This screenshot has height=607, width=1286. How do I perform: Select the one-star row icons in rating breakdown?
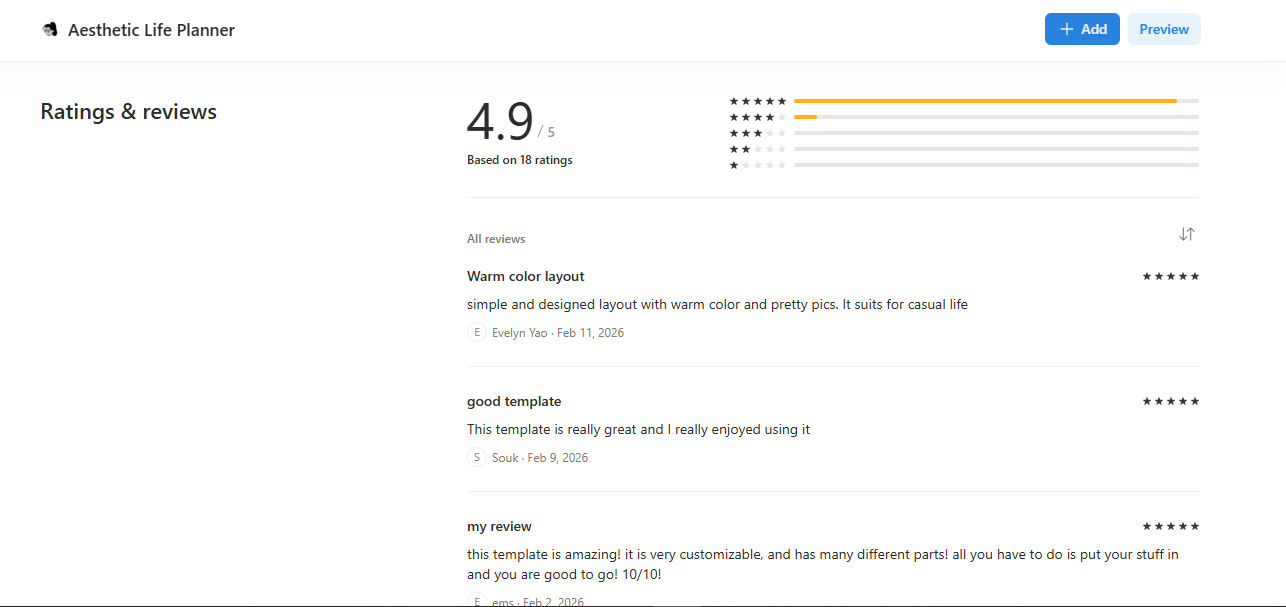(x=758, y=165)
